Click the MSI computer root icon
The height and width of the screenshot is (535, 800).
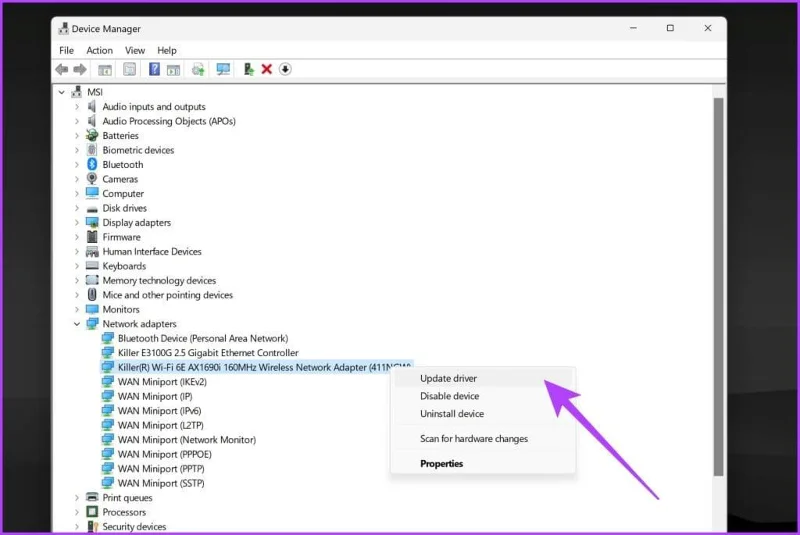click(77, 92)
